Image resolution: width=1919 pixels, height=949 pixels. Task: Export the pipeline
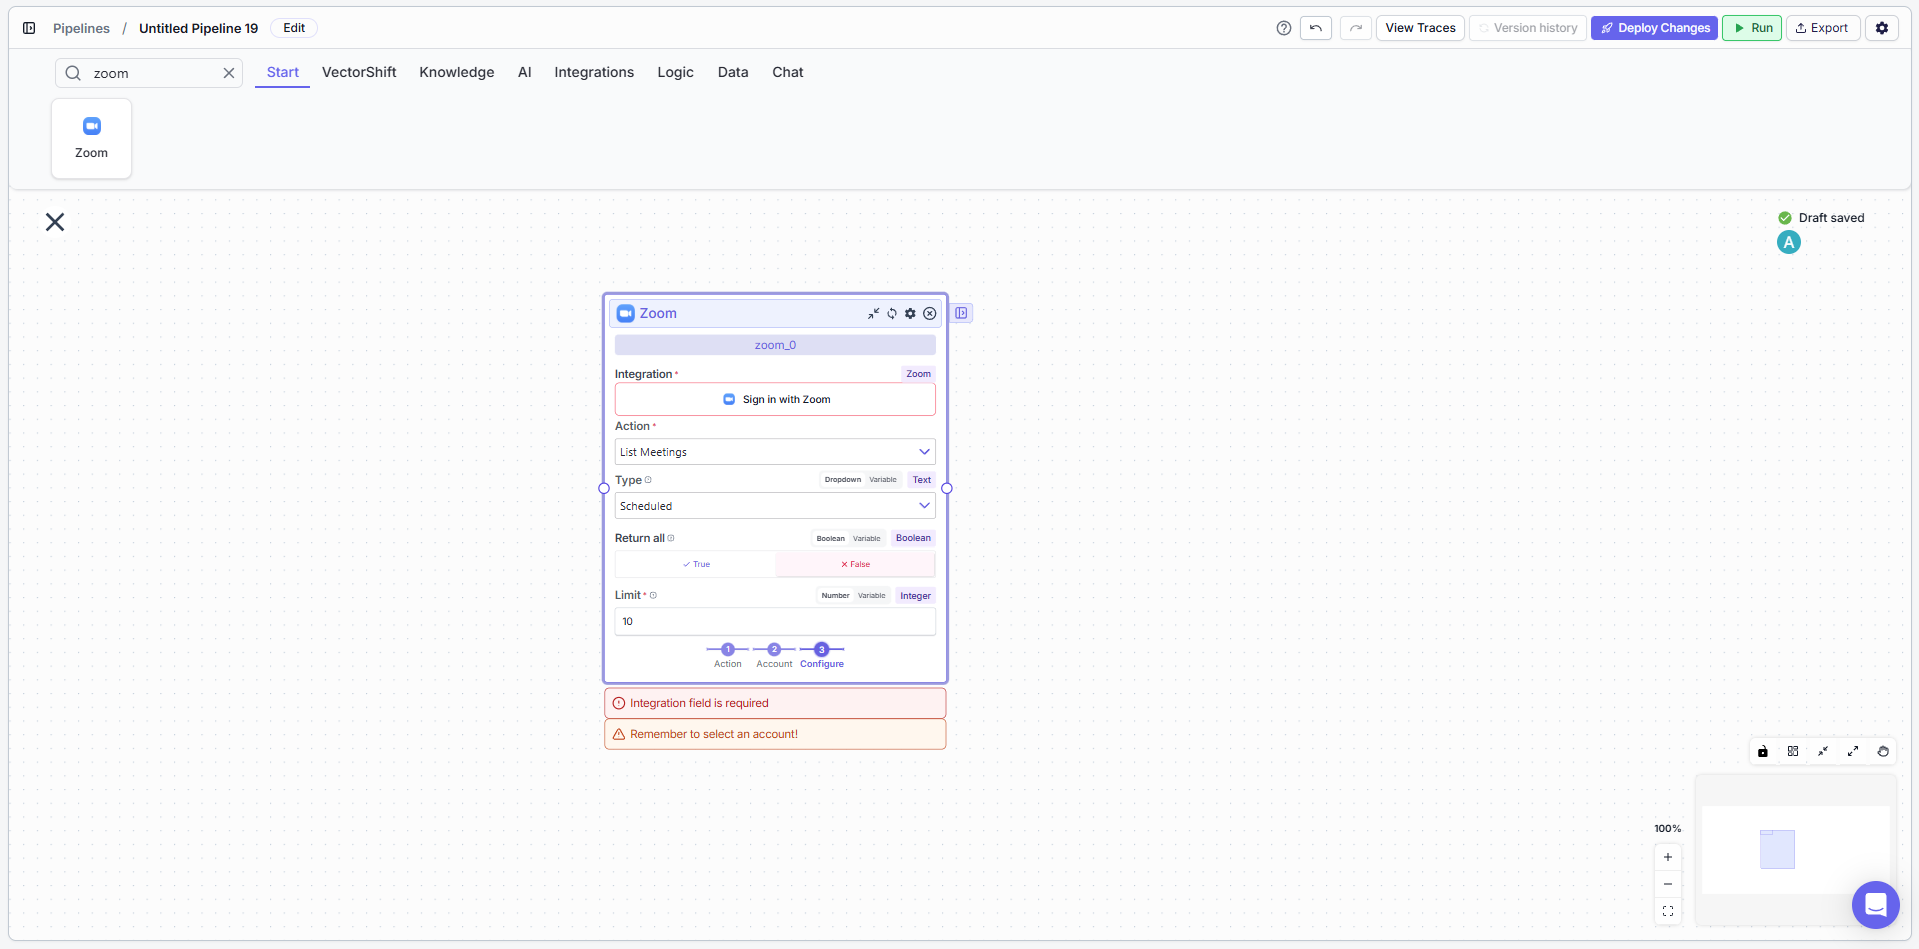1823,28
